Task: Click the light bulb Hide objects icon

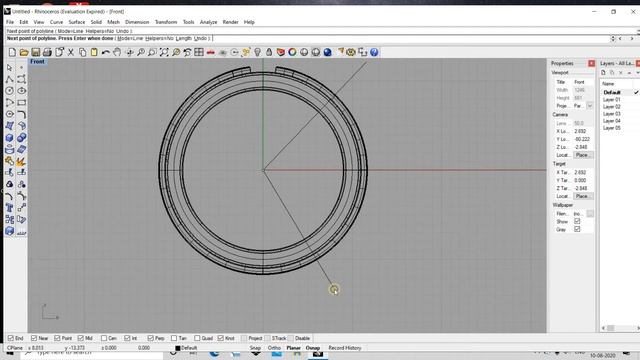Action: (258, 52)
